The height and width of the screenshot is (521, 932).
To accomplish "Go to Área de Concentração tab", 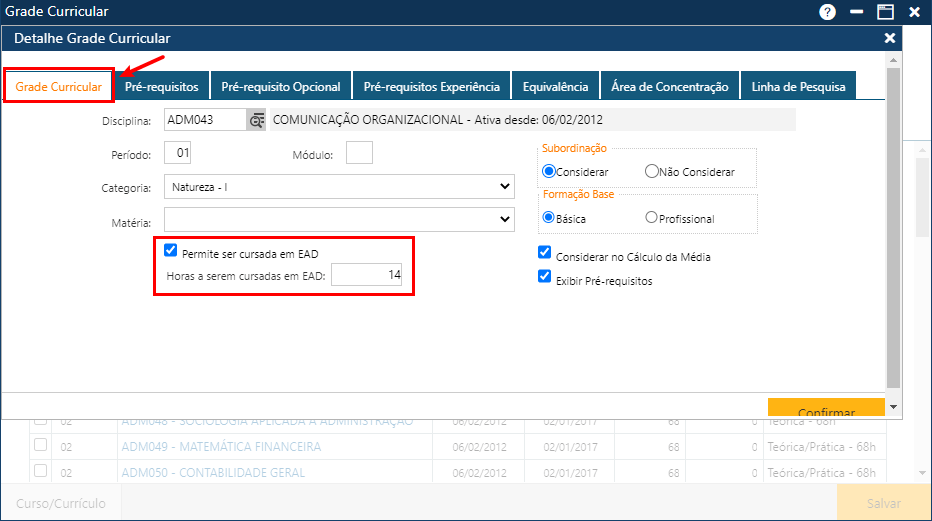I will [669, 87].
